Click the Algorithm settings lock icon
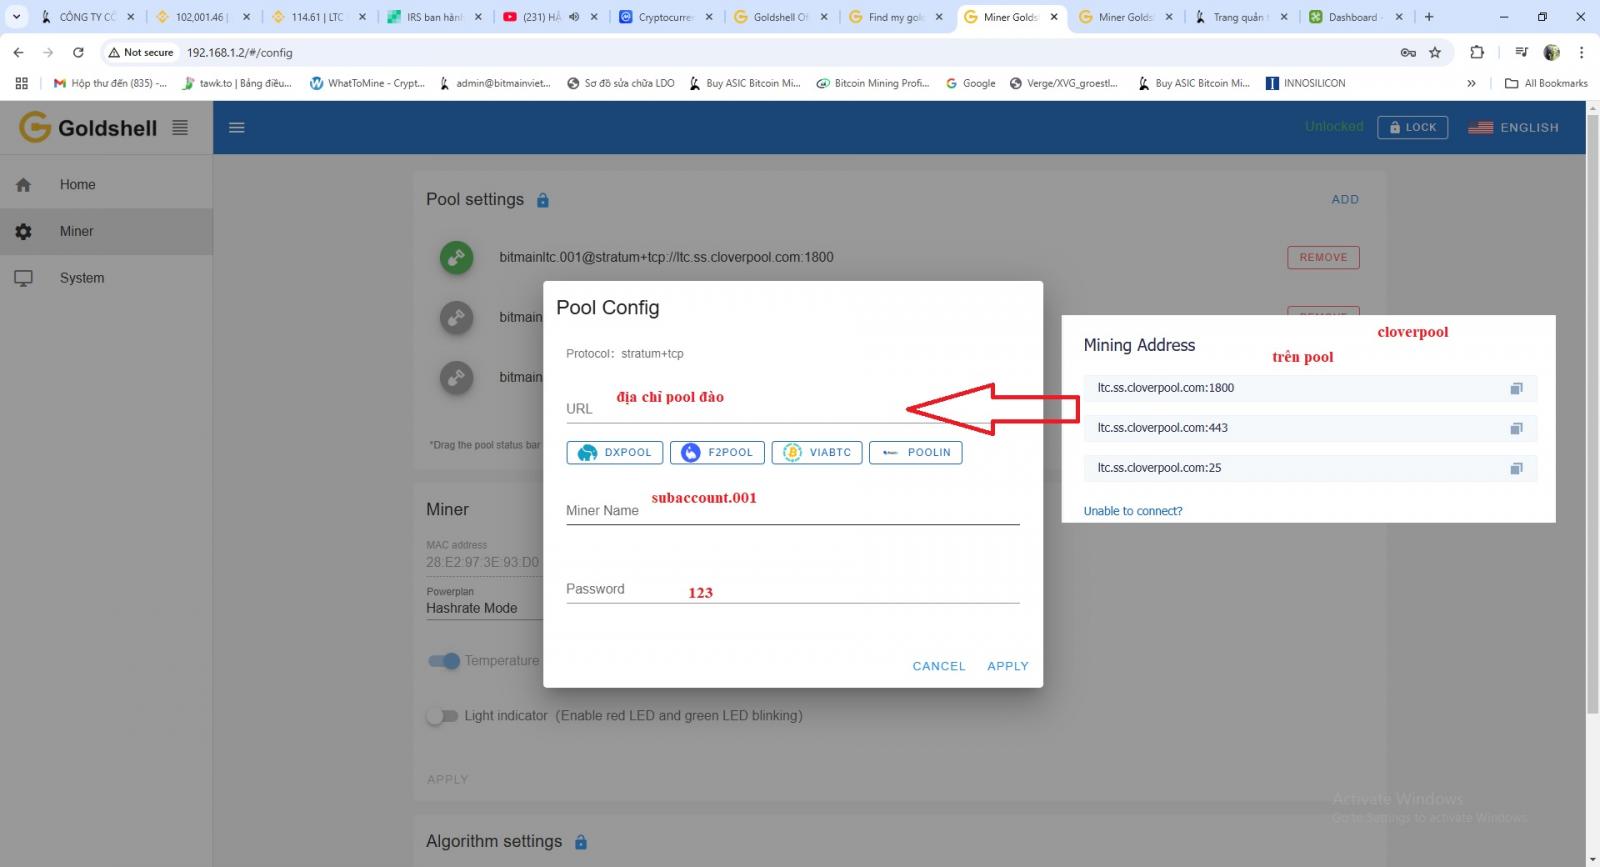The width and height of the screenshot is (1600, 867). [x=581, y=842]
